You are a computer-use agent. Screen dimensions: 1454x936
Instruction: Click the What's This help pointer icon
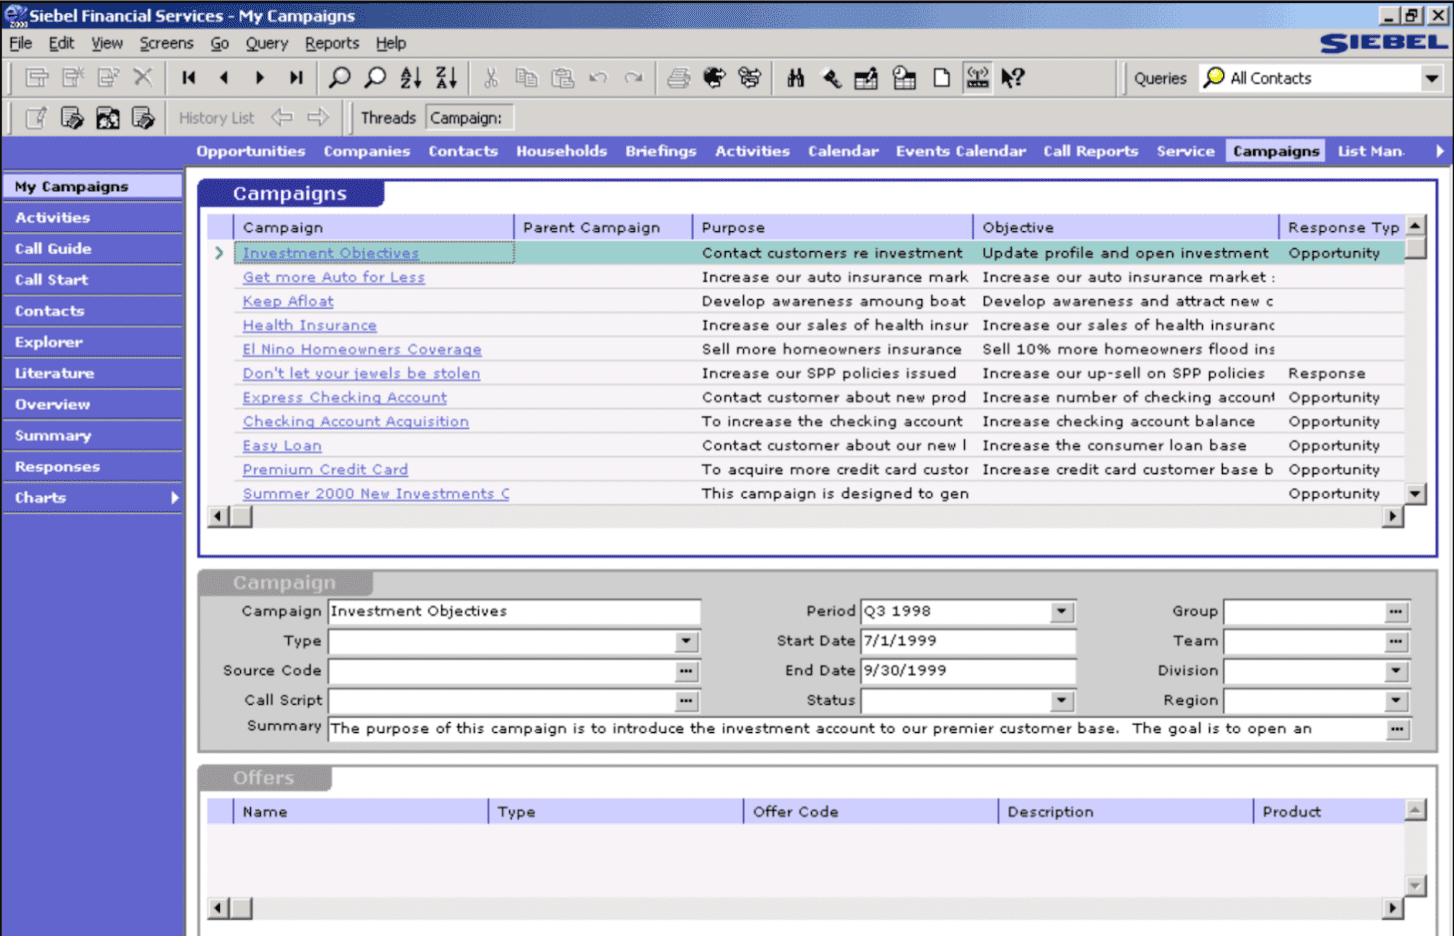click(x=1013, y=78)
